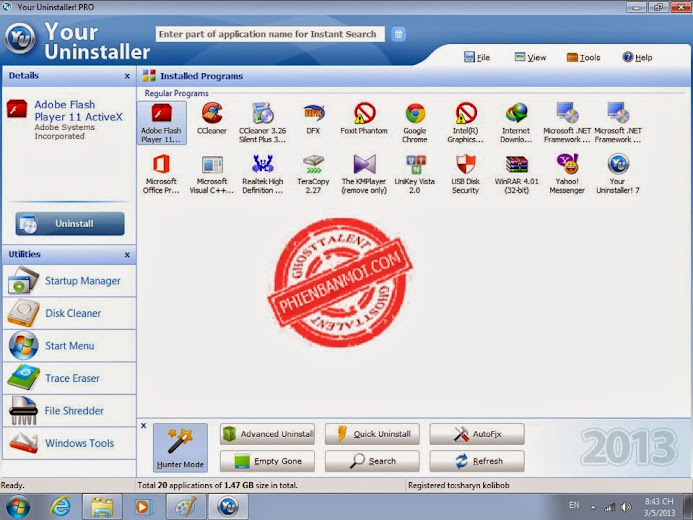
Task: Open File Shredder utility
Action: point(69,410)
